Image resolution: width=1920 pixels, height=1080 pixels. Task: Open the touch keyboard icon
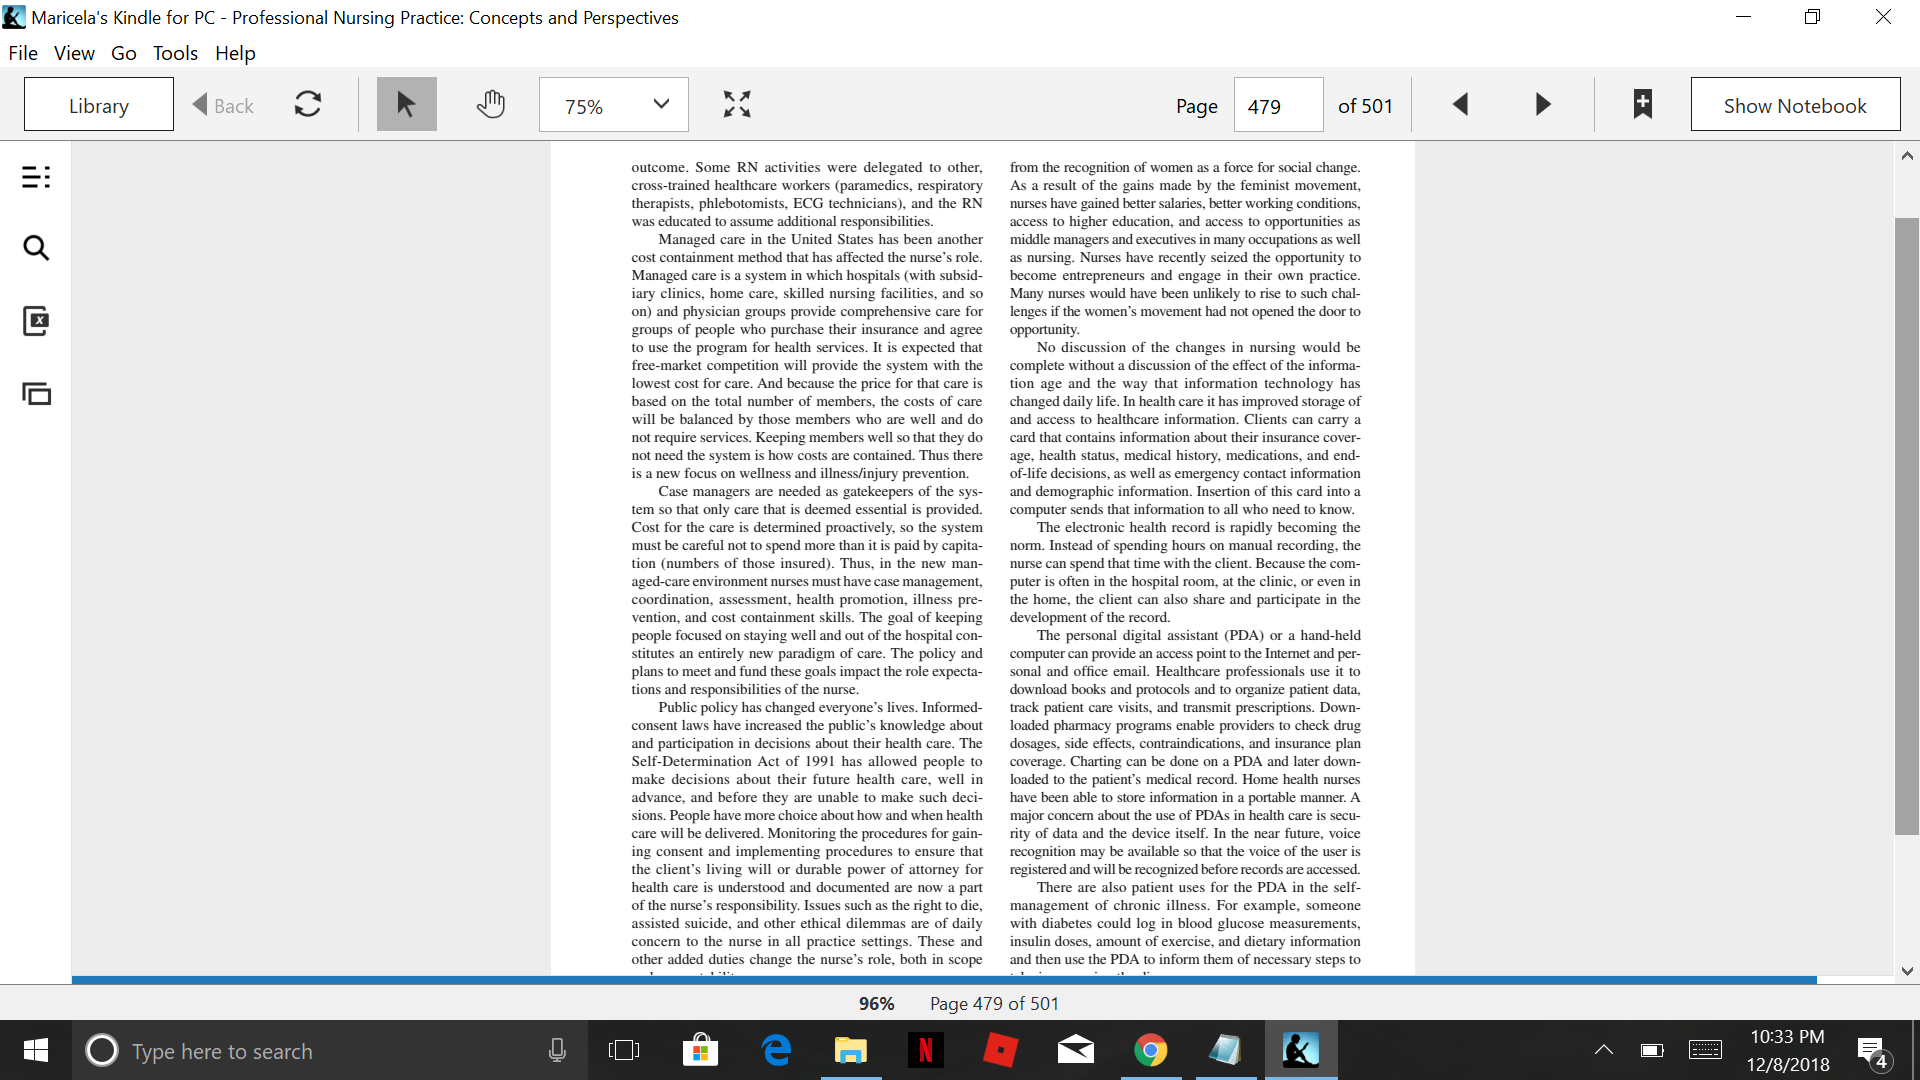(x=1705, y=1050)
